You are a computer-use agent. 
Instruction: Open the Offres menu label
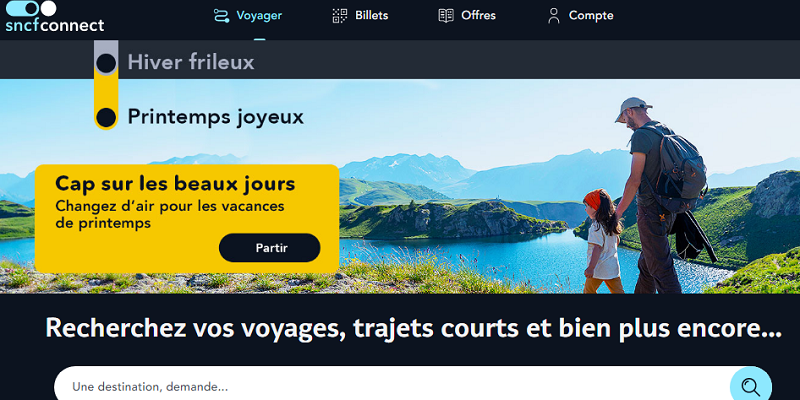coord(479,16)
